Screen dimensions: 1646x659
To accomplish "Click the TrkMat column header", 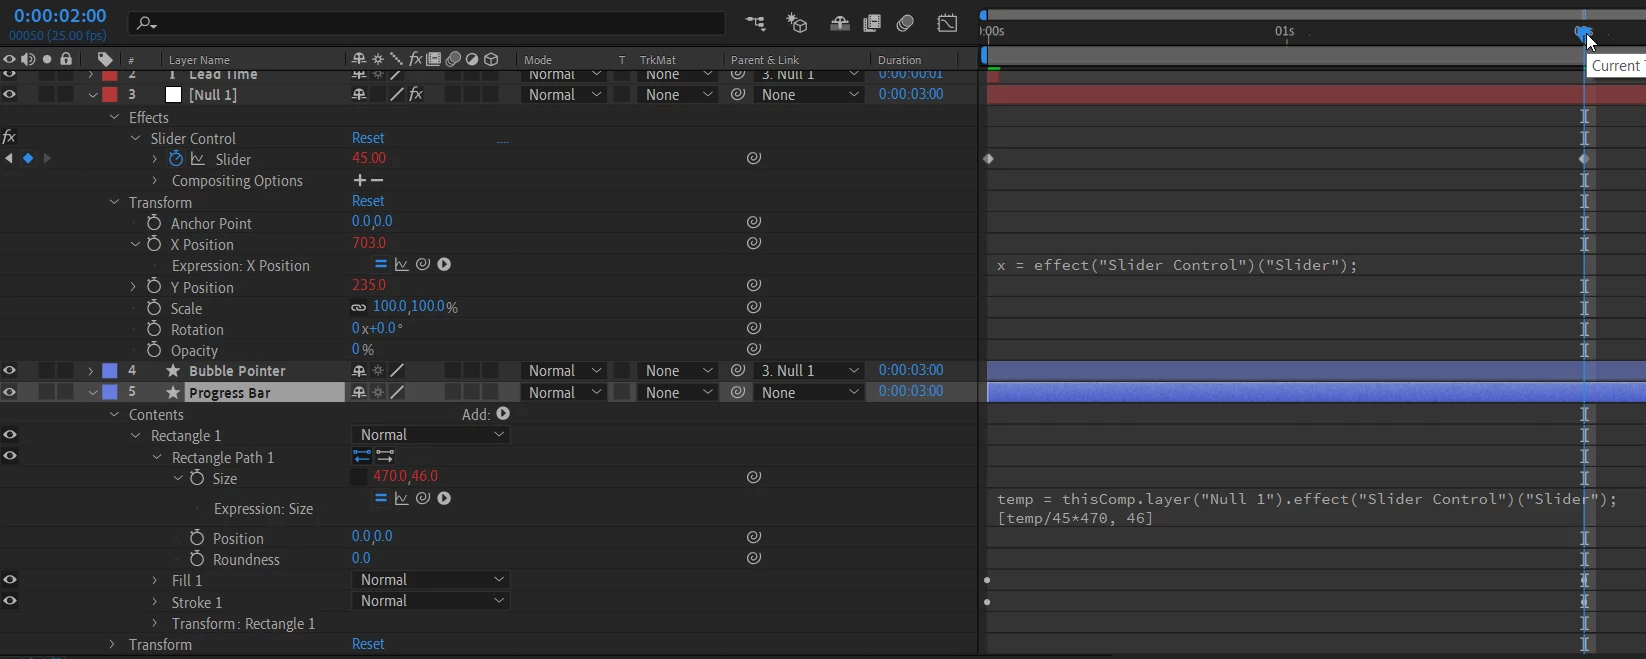I will point(658,60).
